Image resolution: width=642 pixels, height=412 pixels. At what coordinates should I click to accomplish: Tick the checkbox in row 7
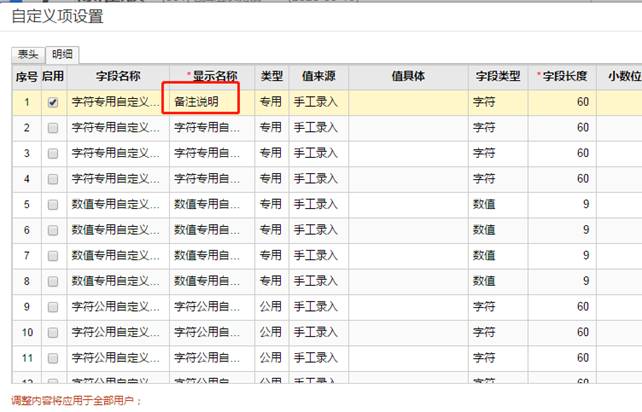tap(53, 256)
